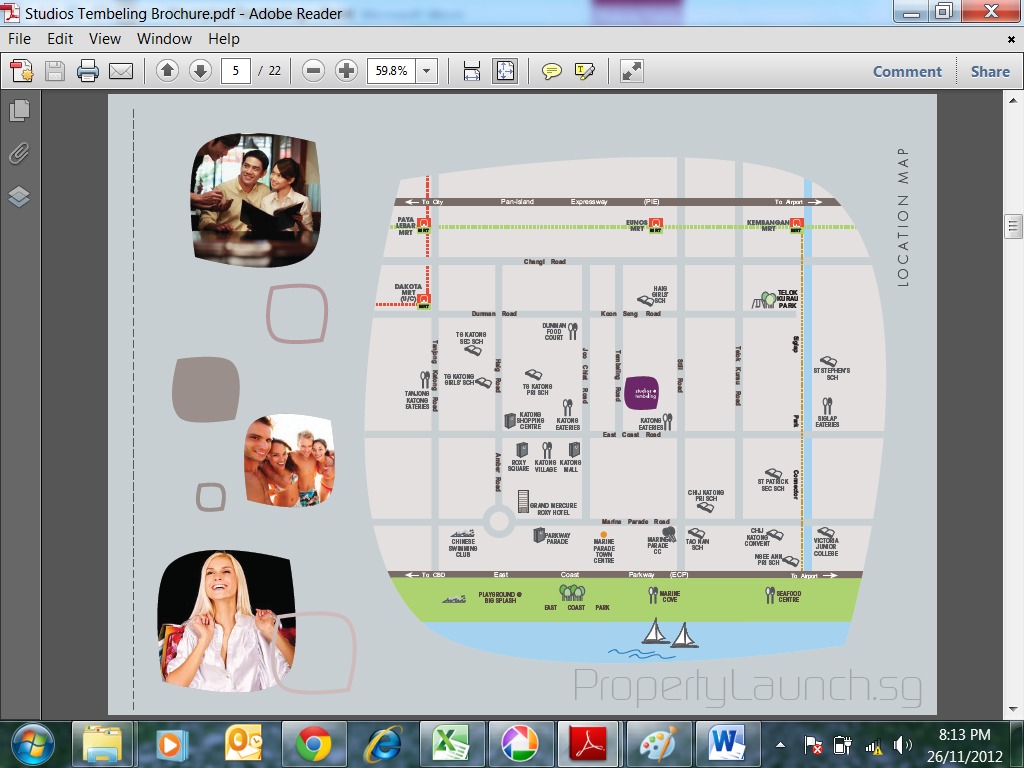This screenshot has height=768, width=1024.
Task: Open the page thumbnails panel
Action: pos(20,110)
